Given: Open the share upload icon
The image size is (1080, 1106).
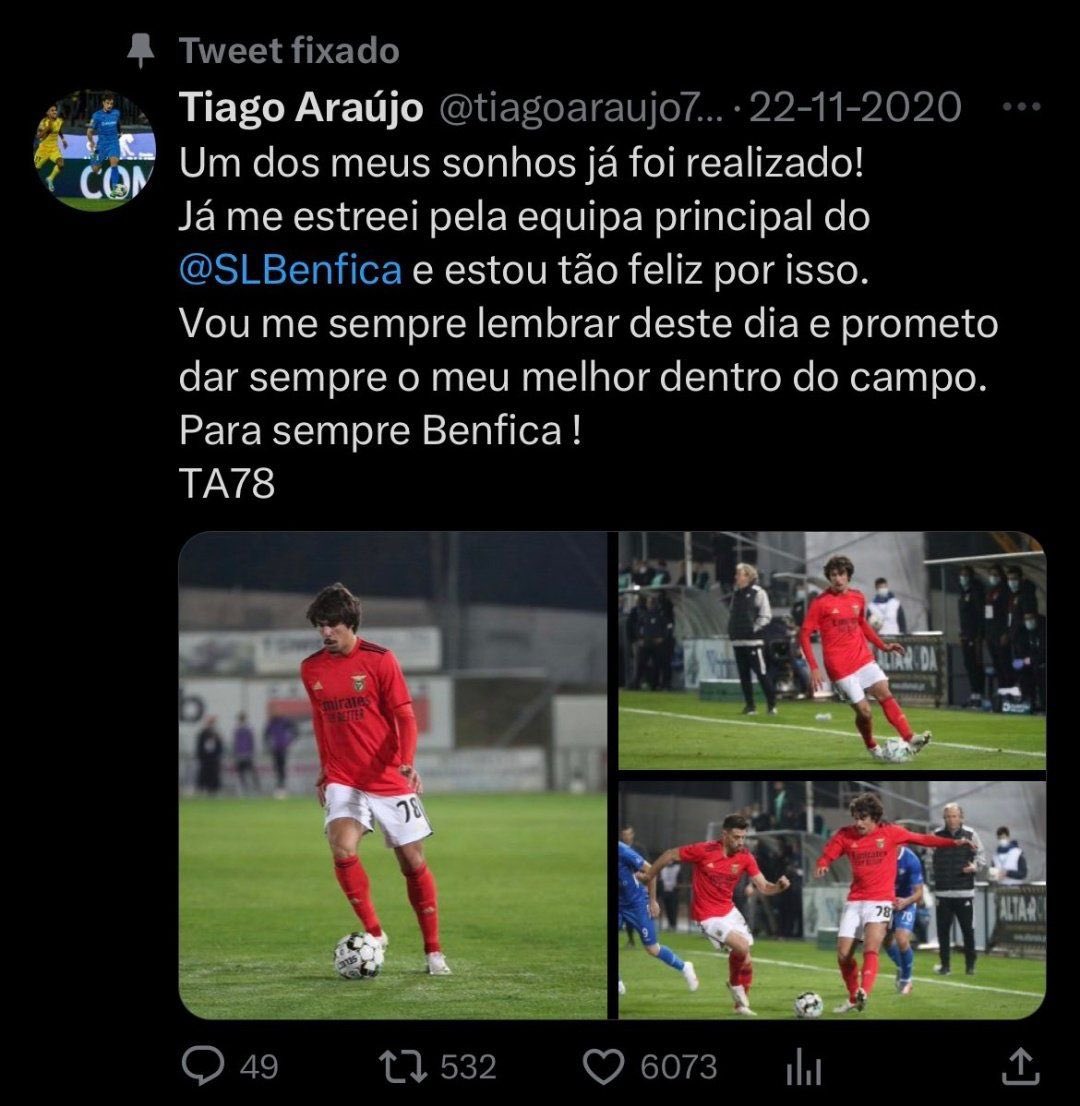Looking at the screenshot, I should [x=1021, y=1065].
